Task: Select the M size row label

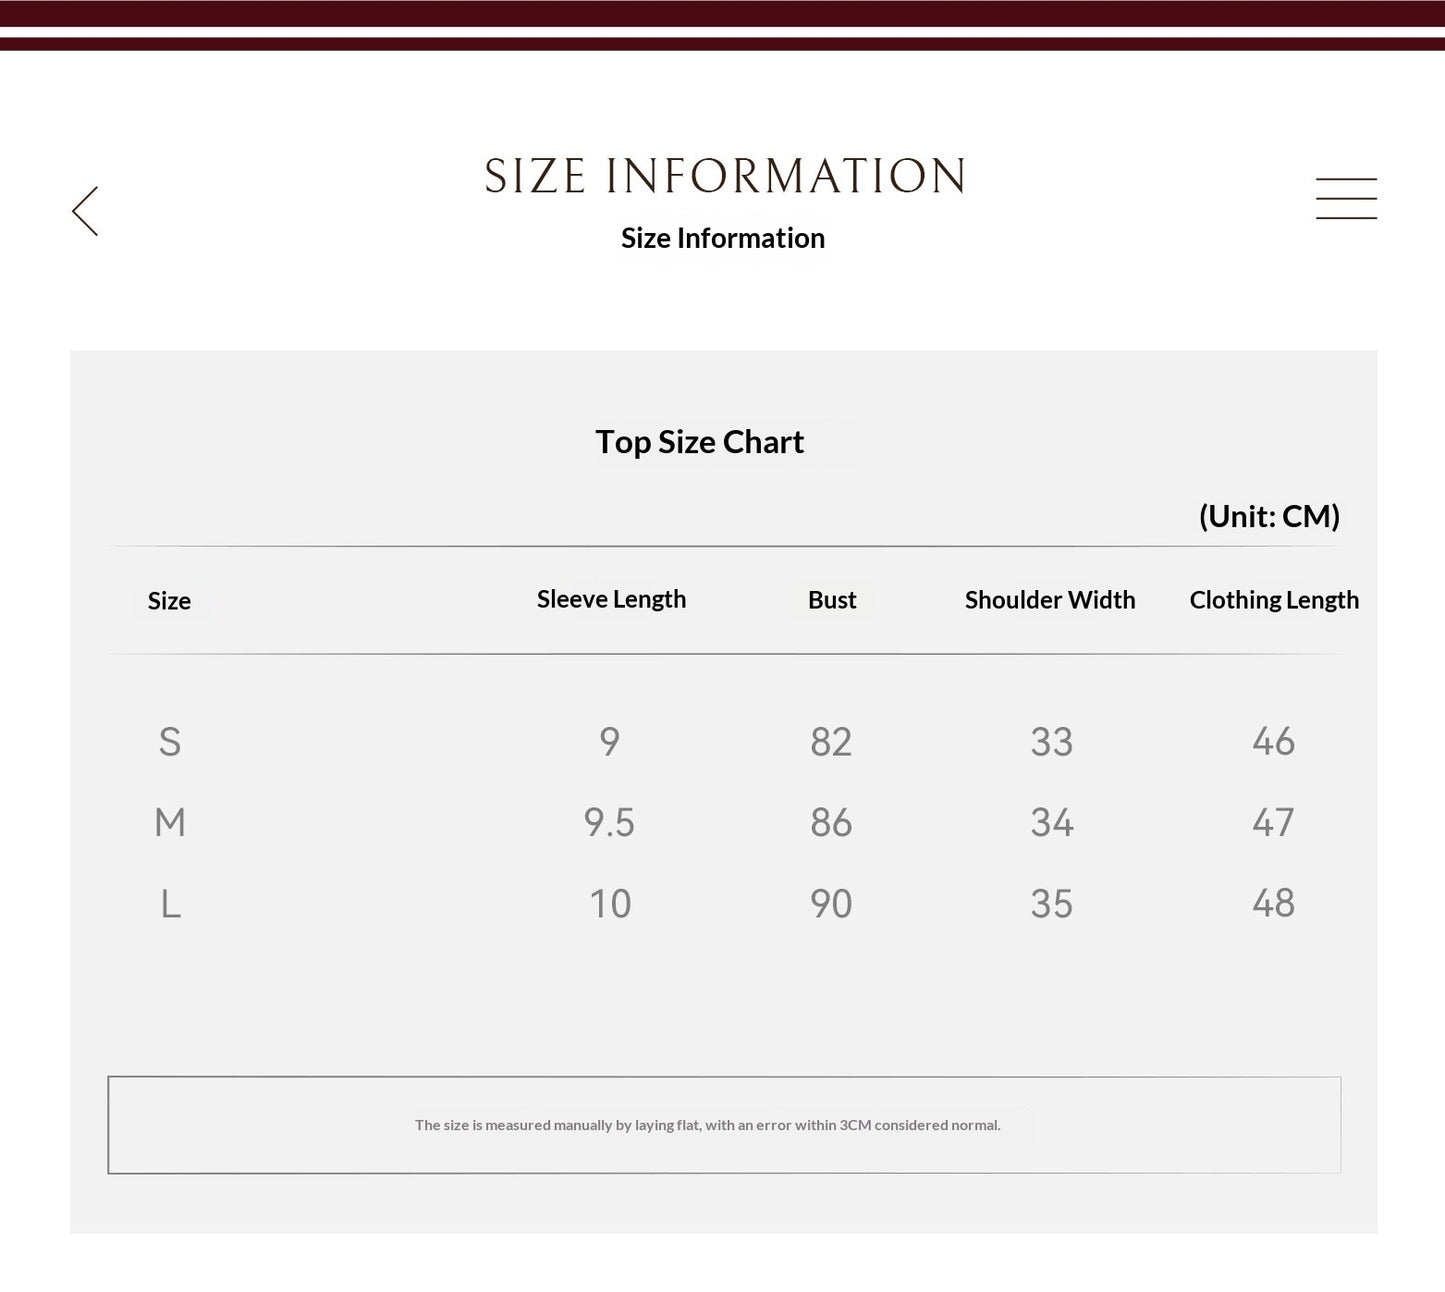Action: pos(170,823)
